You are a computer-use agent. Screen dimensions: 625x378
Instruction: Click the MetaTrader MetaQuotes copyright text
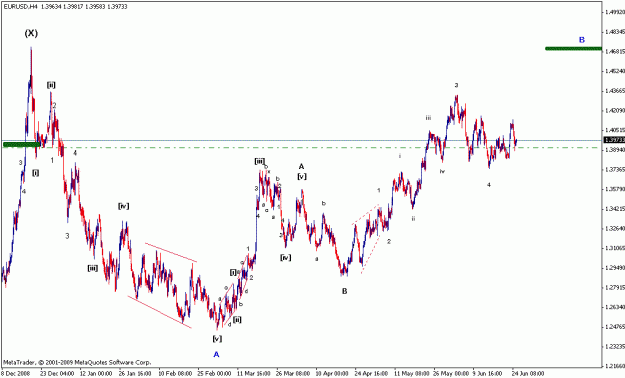77,363
